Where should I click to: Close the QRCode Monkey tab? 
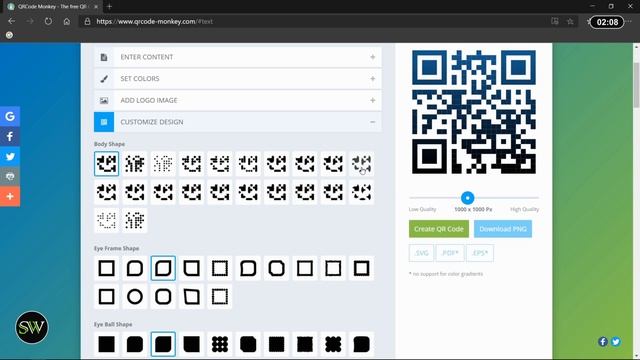coord(96,7)
